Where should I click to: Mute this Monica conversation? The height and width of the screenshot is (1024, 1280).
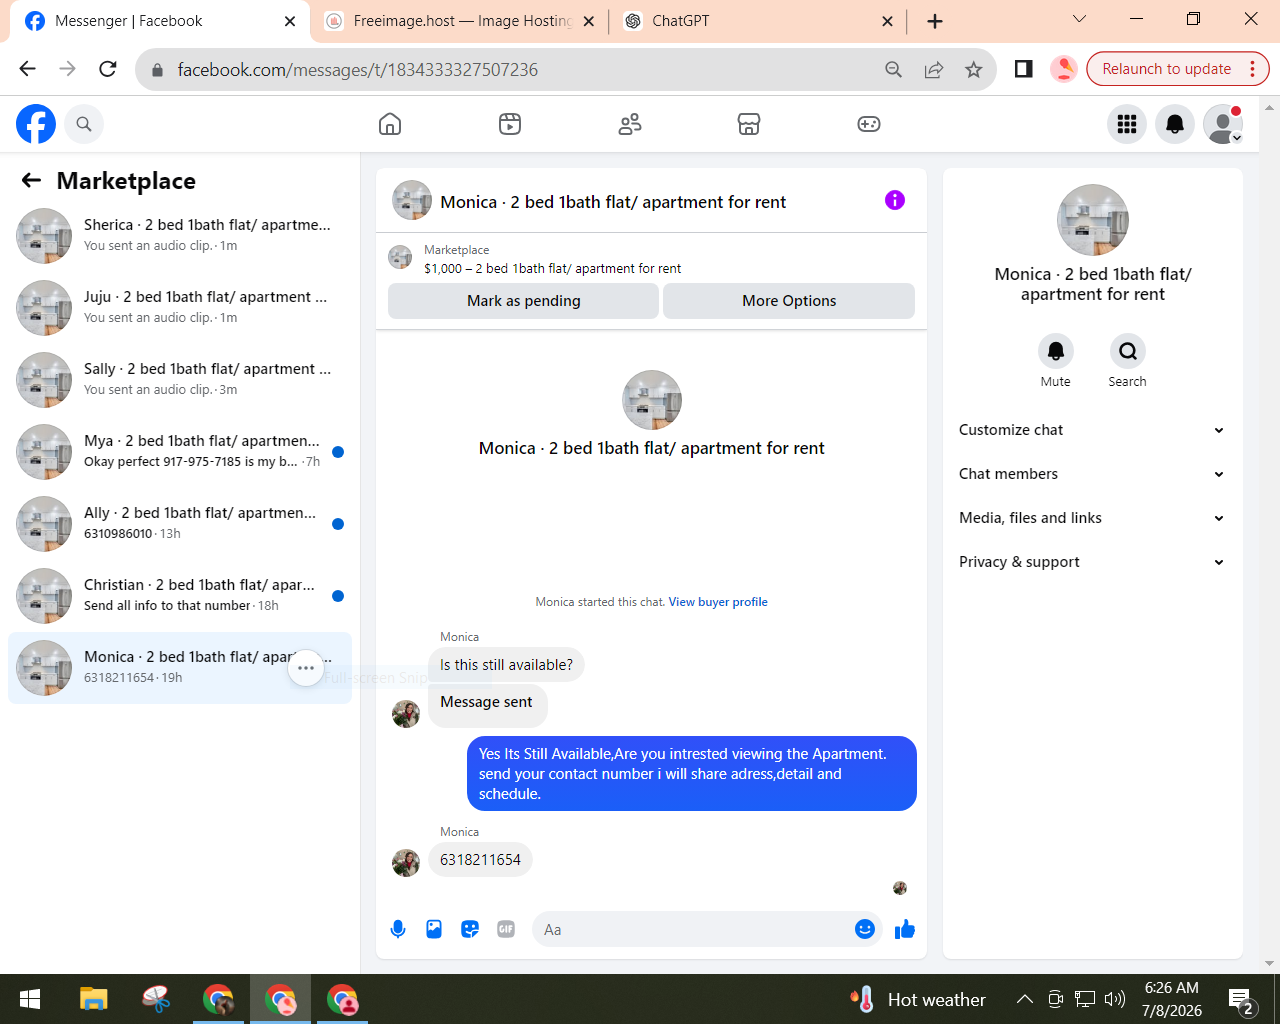pyautogui.click(x=1056, y=351)
